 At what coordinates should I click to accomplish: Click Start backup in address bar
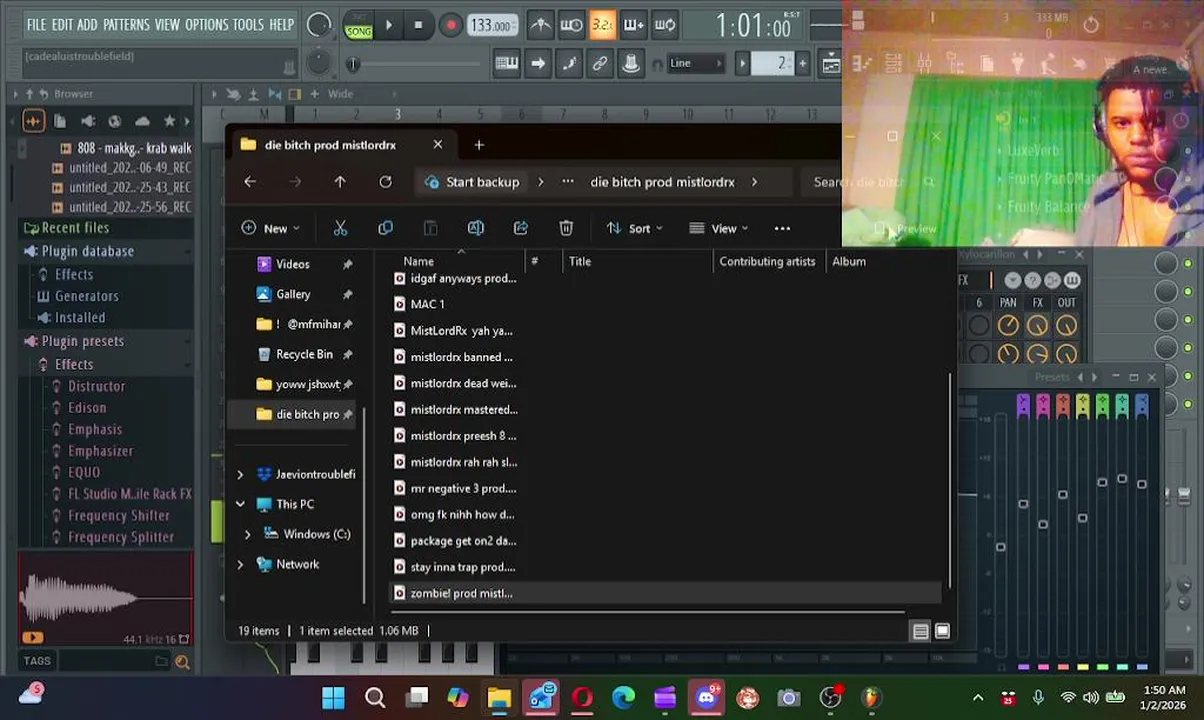point(472,182)
